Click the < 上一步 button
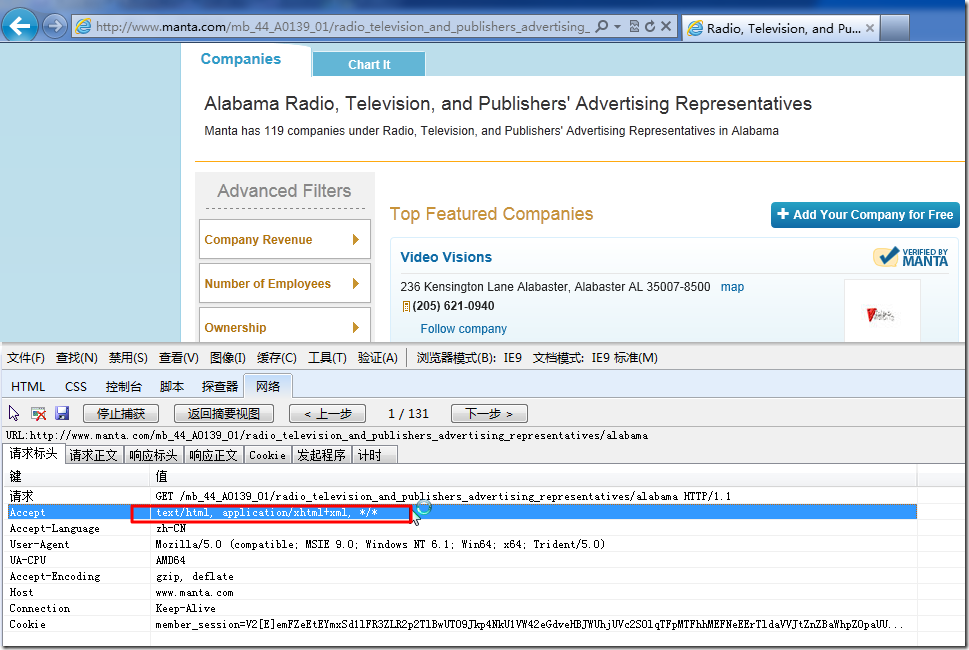This screenshot has width=969, height=650. [328, 413]
